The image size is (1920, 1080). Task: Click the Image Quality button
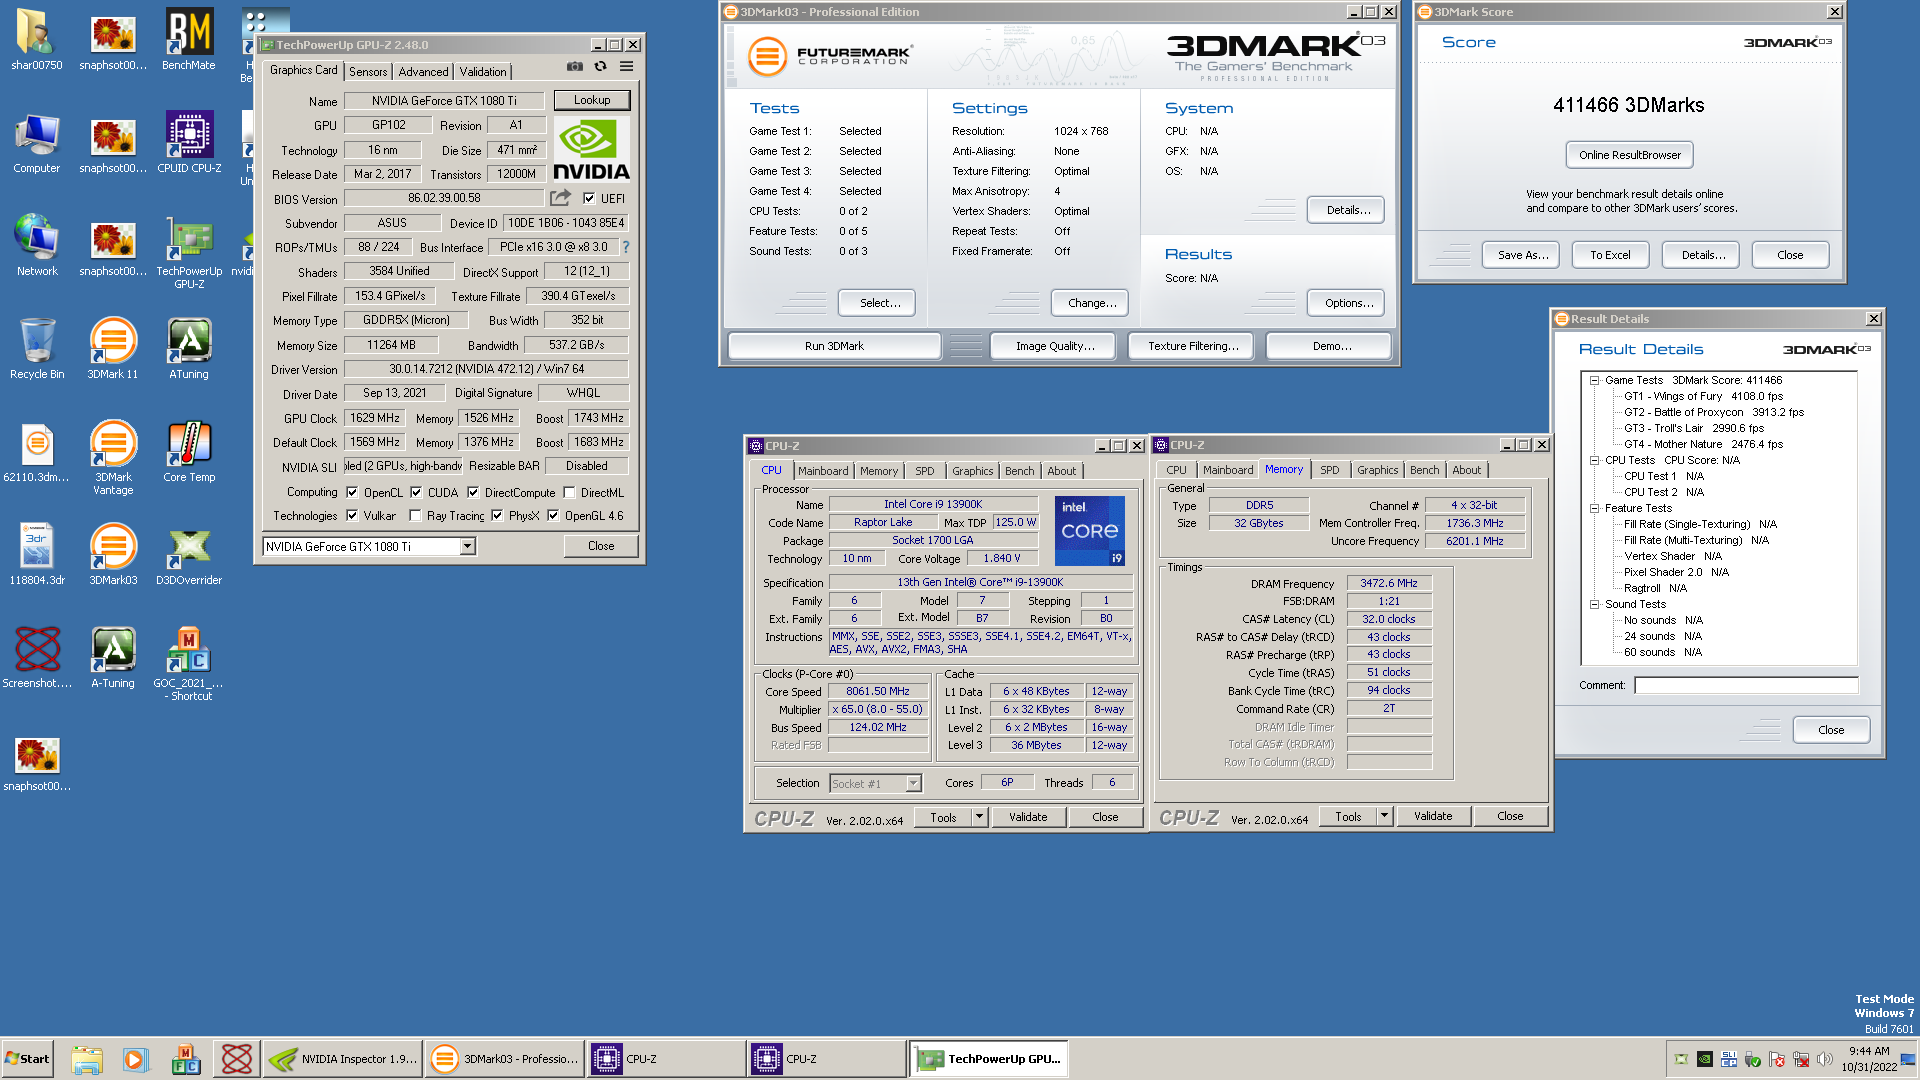(1055, 346)
